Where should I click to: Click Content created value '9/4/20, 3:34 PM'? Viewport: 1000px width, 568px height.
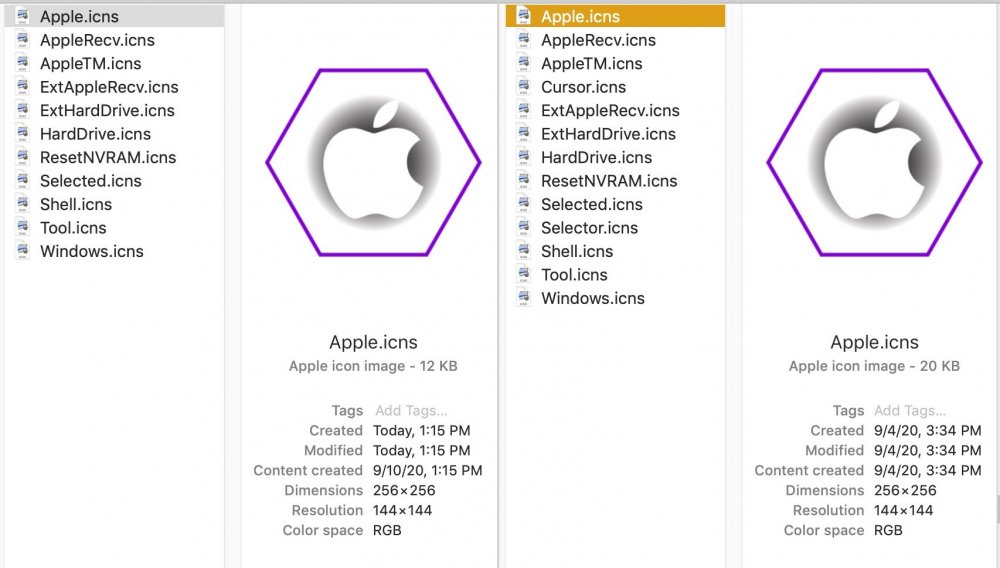pyautogui.click(x=927, y=471)
